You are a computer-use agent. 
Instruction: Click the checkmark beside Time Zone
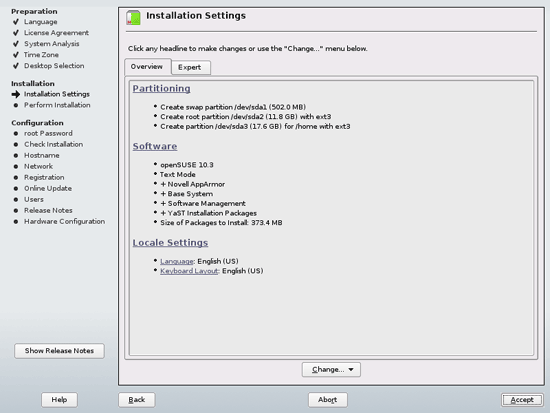pyautogui.click(x=16, y=55)
